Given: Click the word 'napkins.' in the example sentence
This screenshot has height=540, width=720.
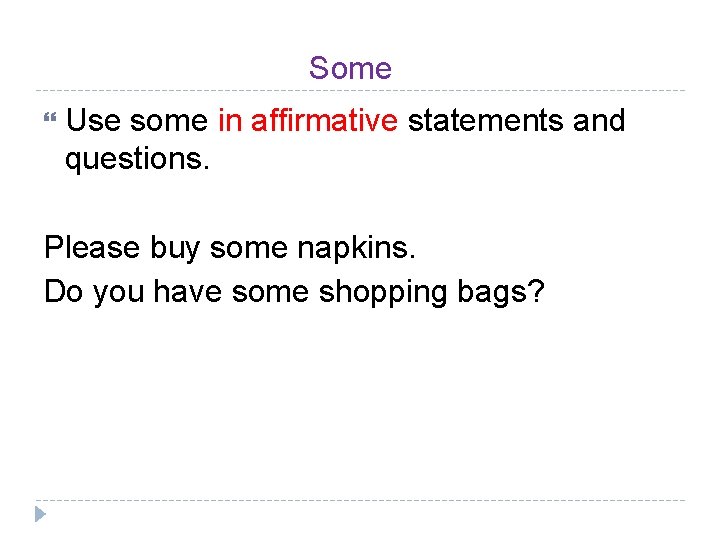Looking at the screenshot, I should [x=356, y=248].
